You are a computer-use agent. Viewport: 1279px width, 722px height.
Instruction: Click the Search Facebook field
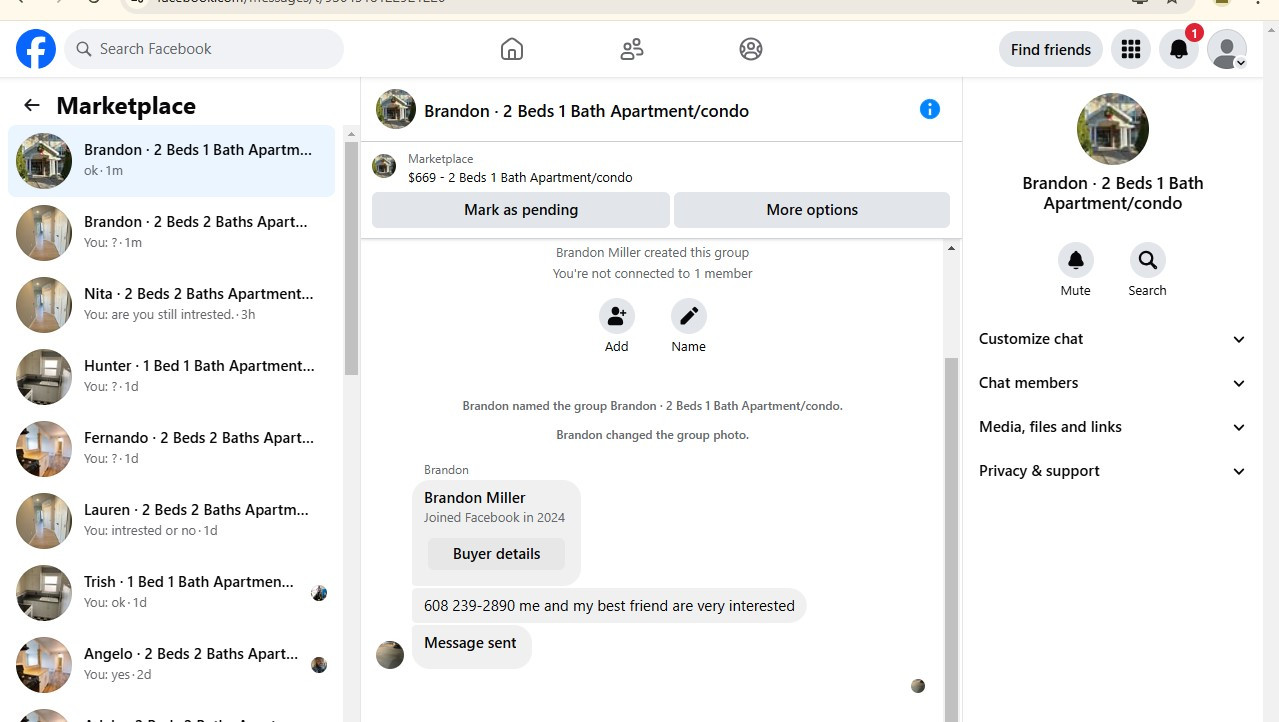[204, 49]
